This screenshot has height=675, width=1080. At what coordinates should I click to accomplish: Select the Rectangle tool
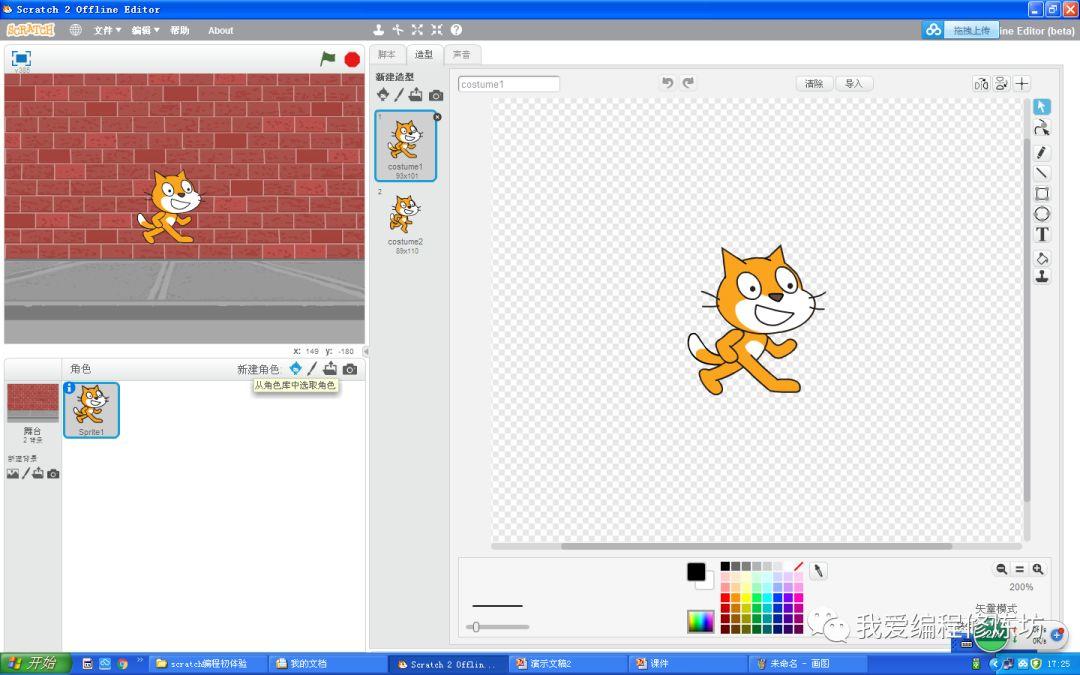(1041, 194)
